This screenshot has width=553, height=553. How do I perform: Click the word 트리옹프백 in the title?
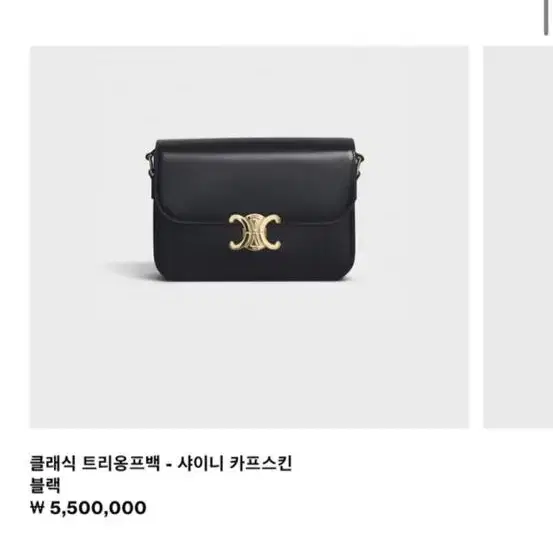(x=121, y=463)
